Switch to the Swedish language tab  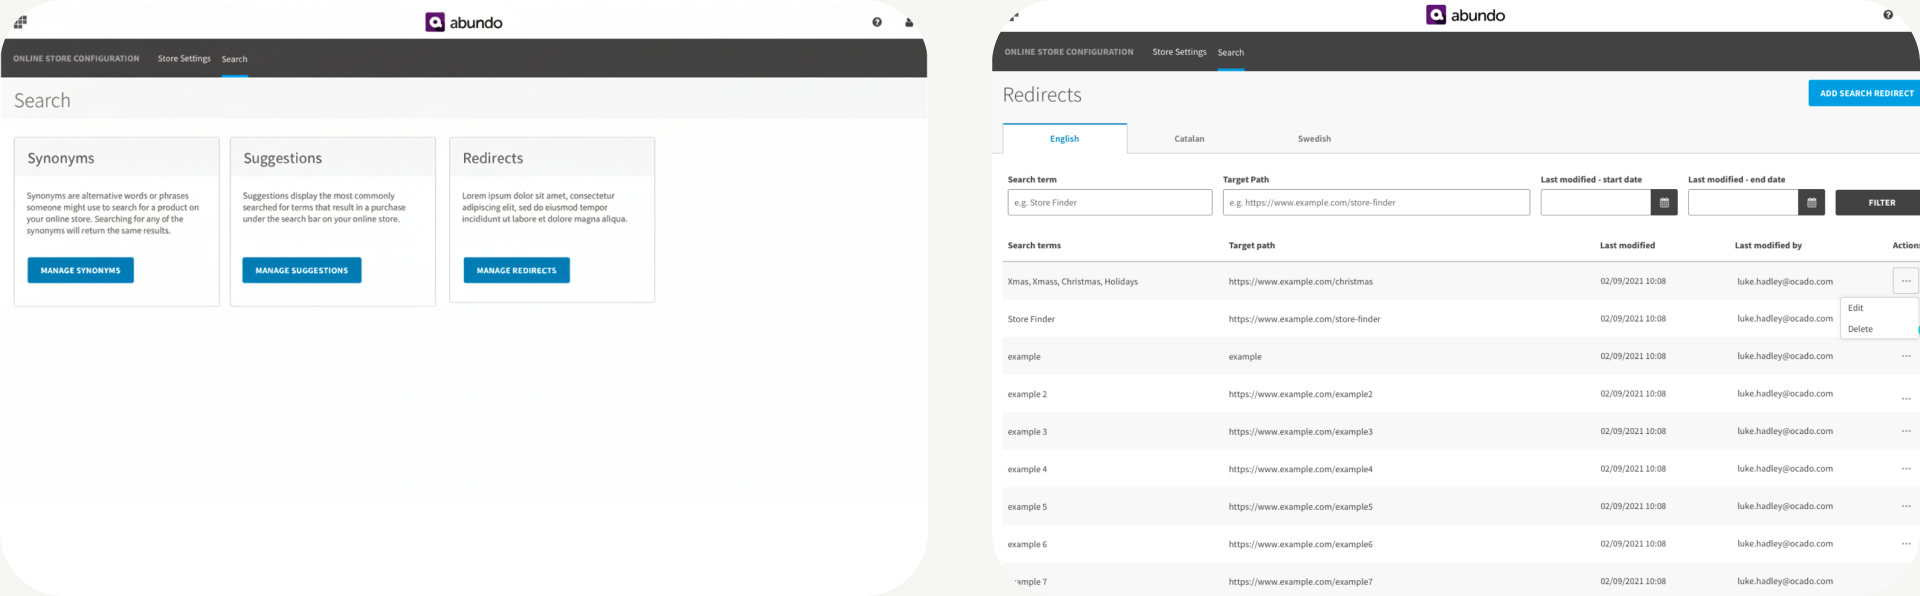click(1314, 139)
